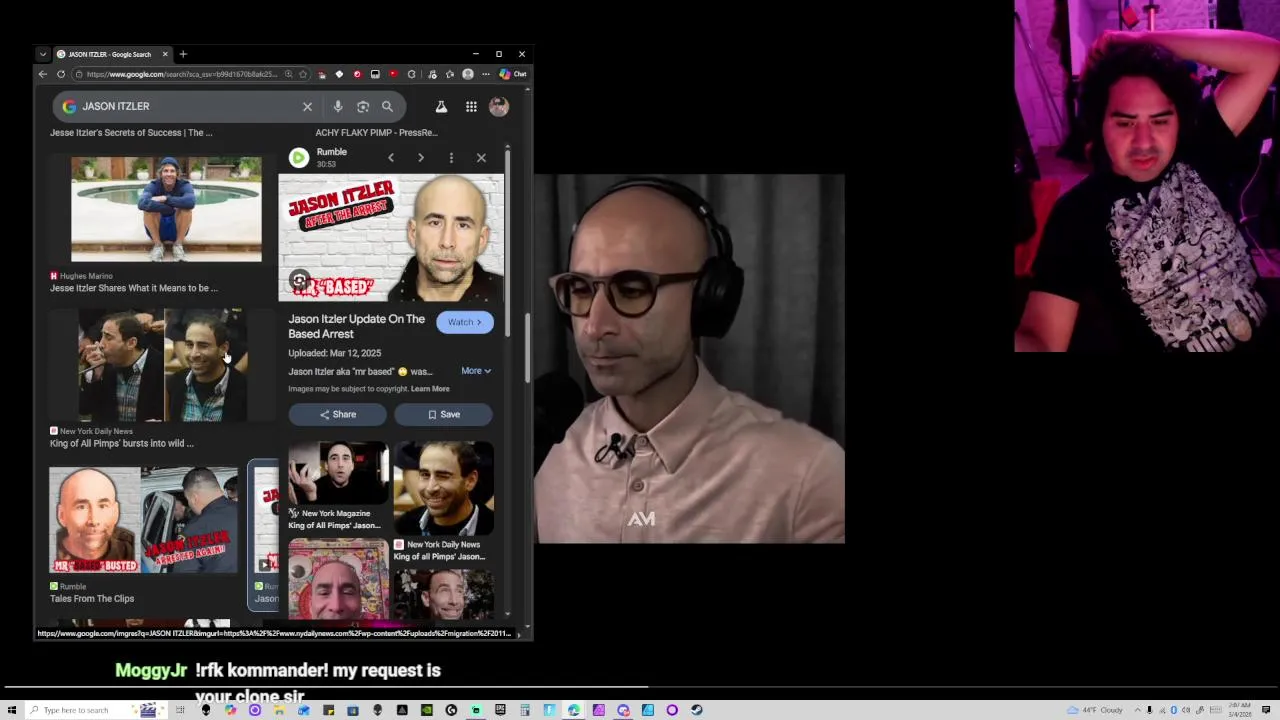Open 'ACHY FLAKY PIMP - PressRe...' link
1280x720 pixels.
click(x=377, y=132)
